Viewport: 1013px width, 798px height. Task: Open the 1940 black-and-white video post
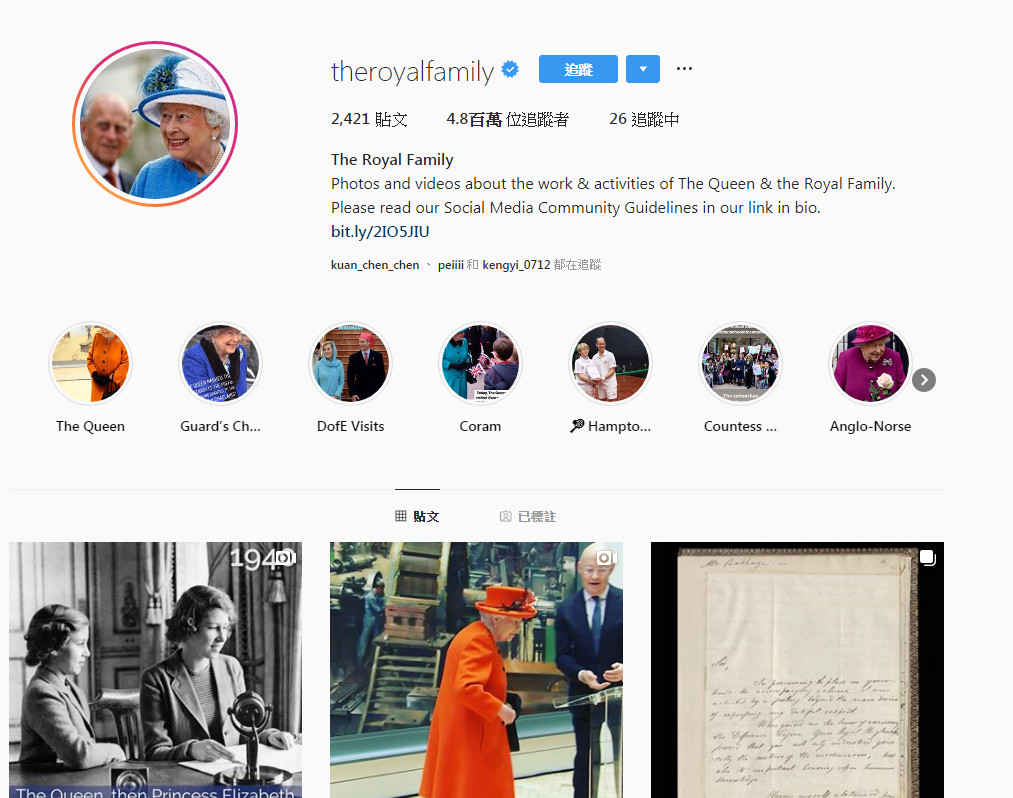pos(155,670)
